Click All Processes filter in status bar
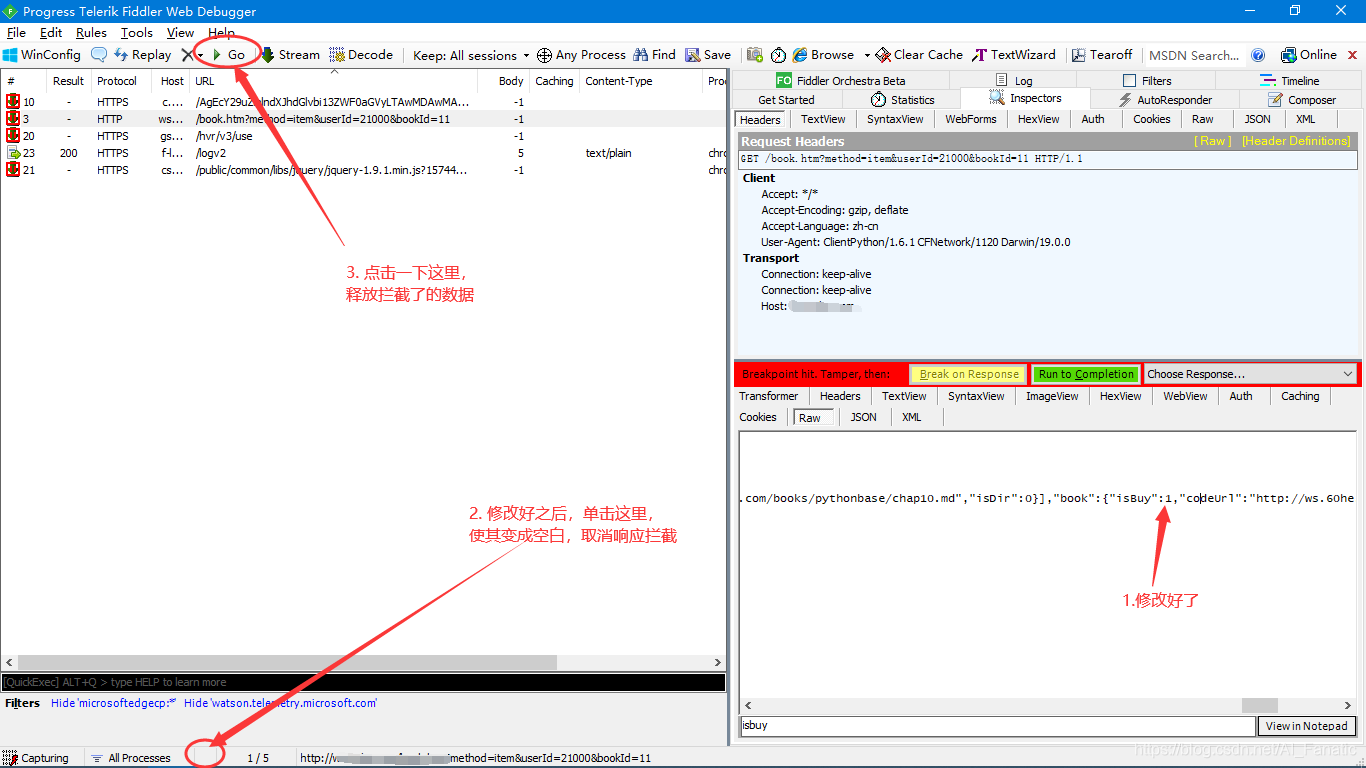 tap(131, 758)
